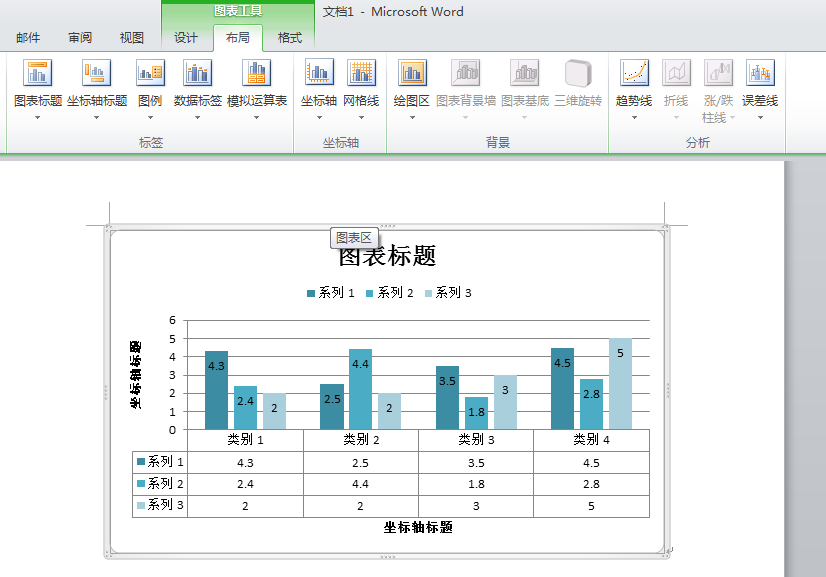Click the 误差线 error bars icon

[760, 72]
